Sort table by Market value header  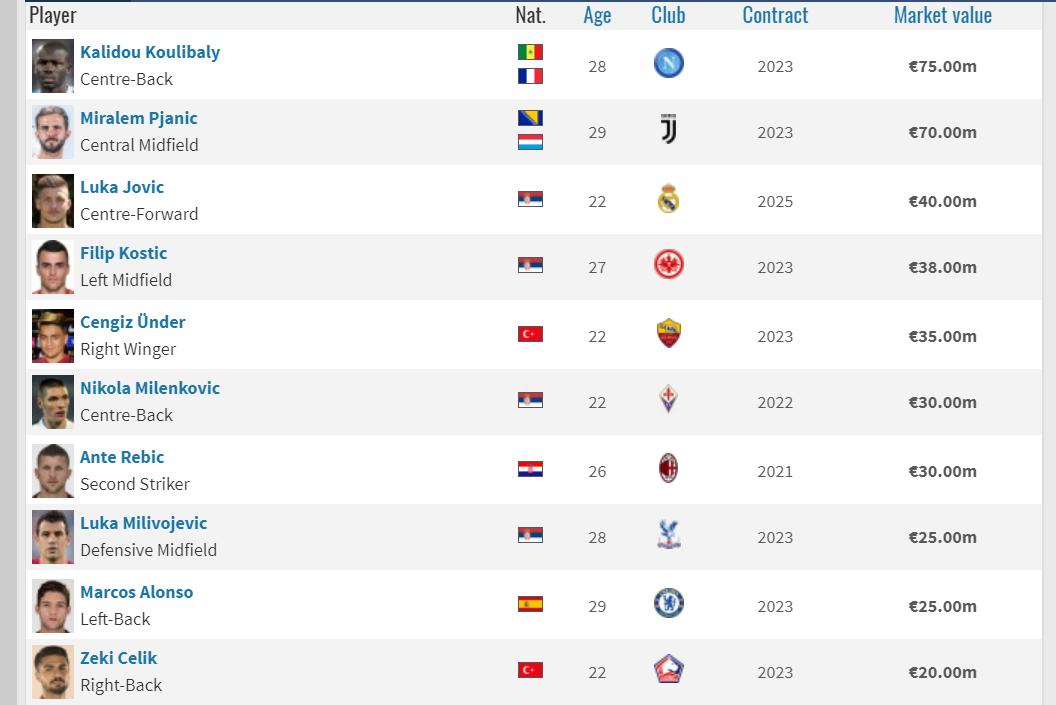[x=942, y=15]
